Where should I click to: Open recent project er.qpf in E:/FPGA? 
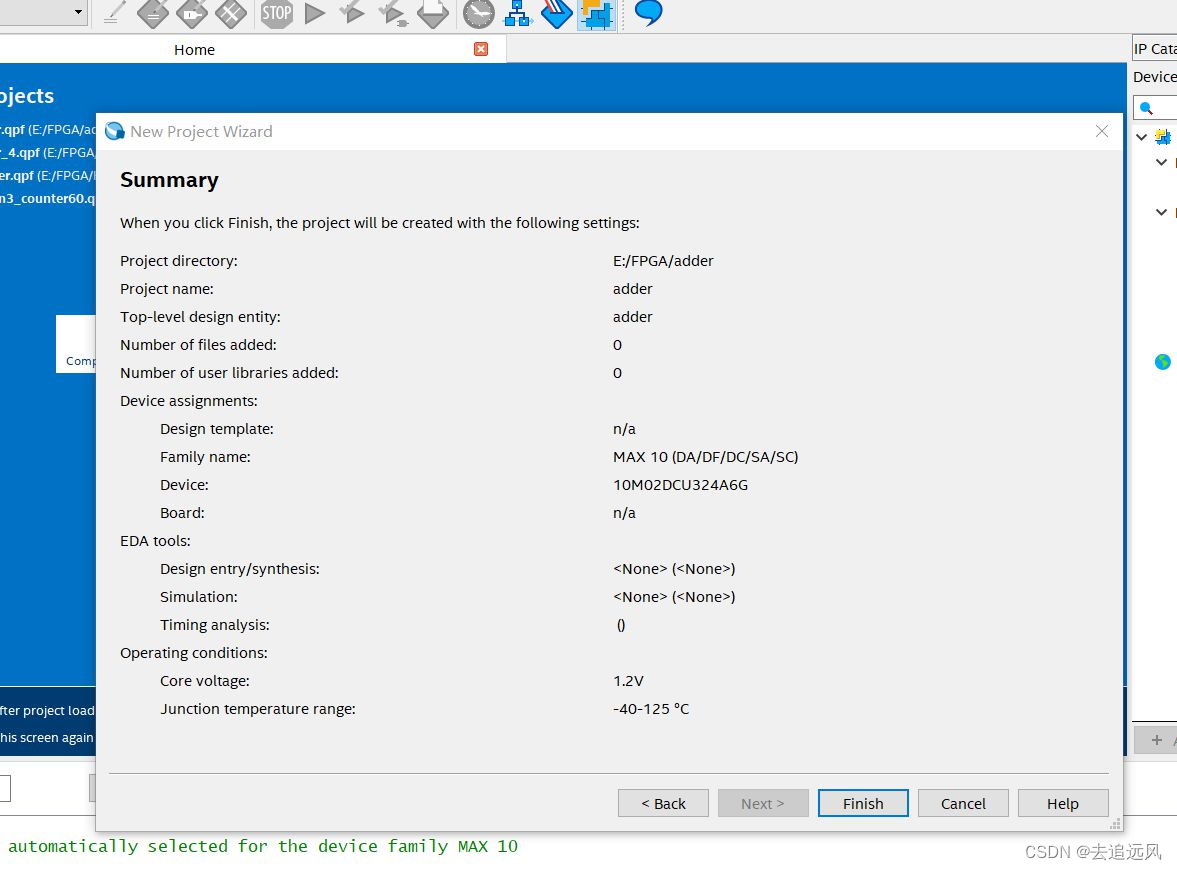(x=48, y=176)
